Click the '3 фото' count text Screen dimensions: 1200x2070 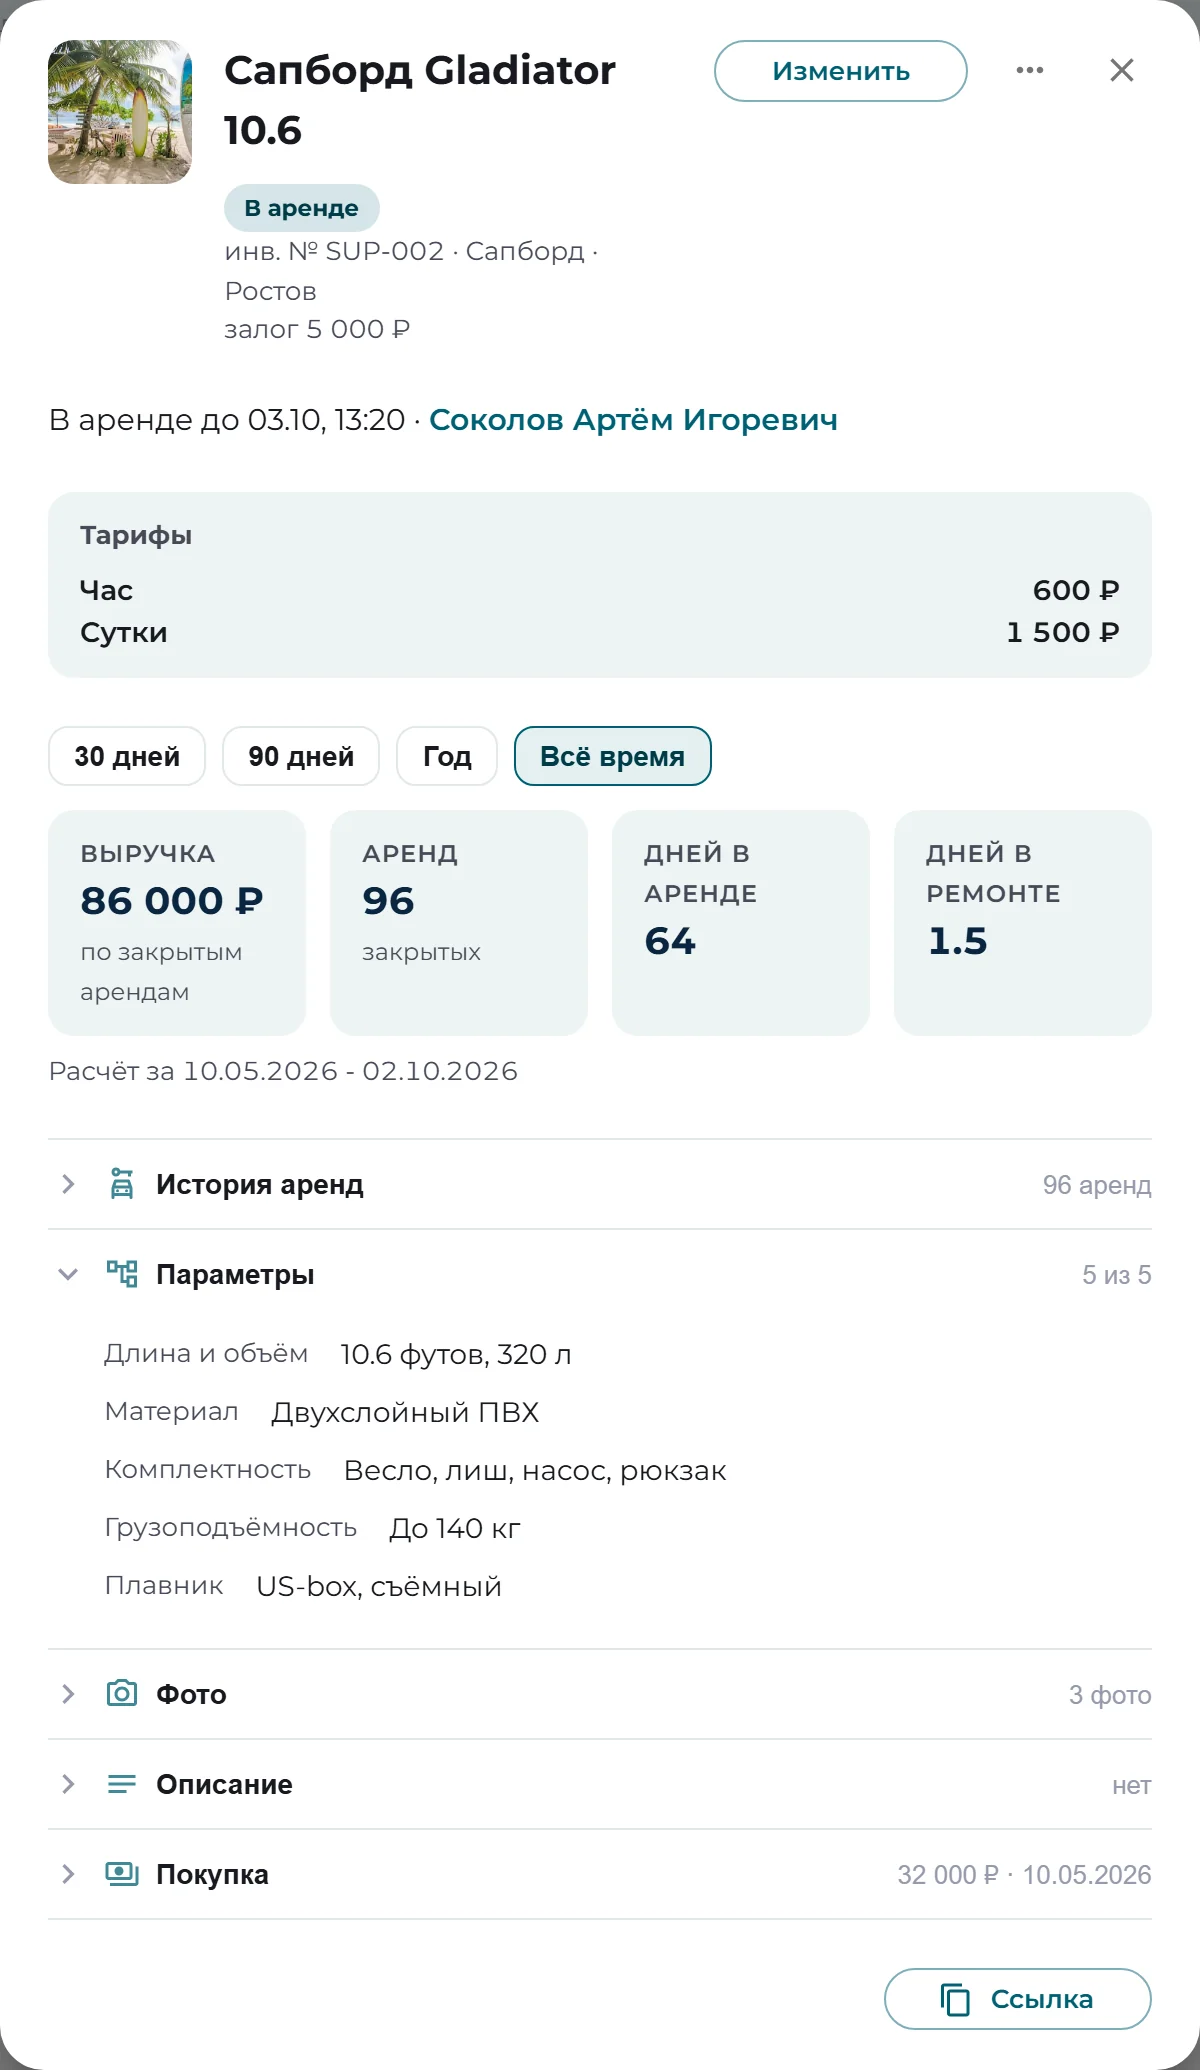pos(1110,1695)
